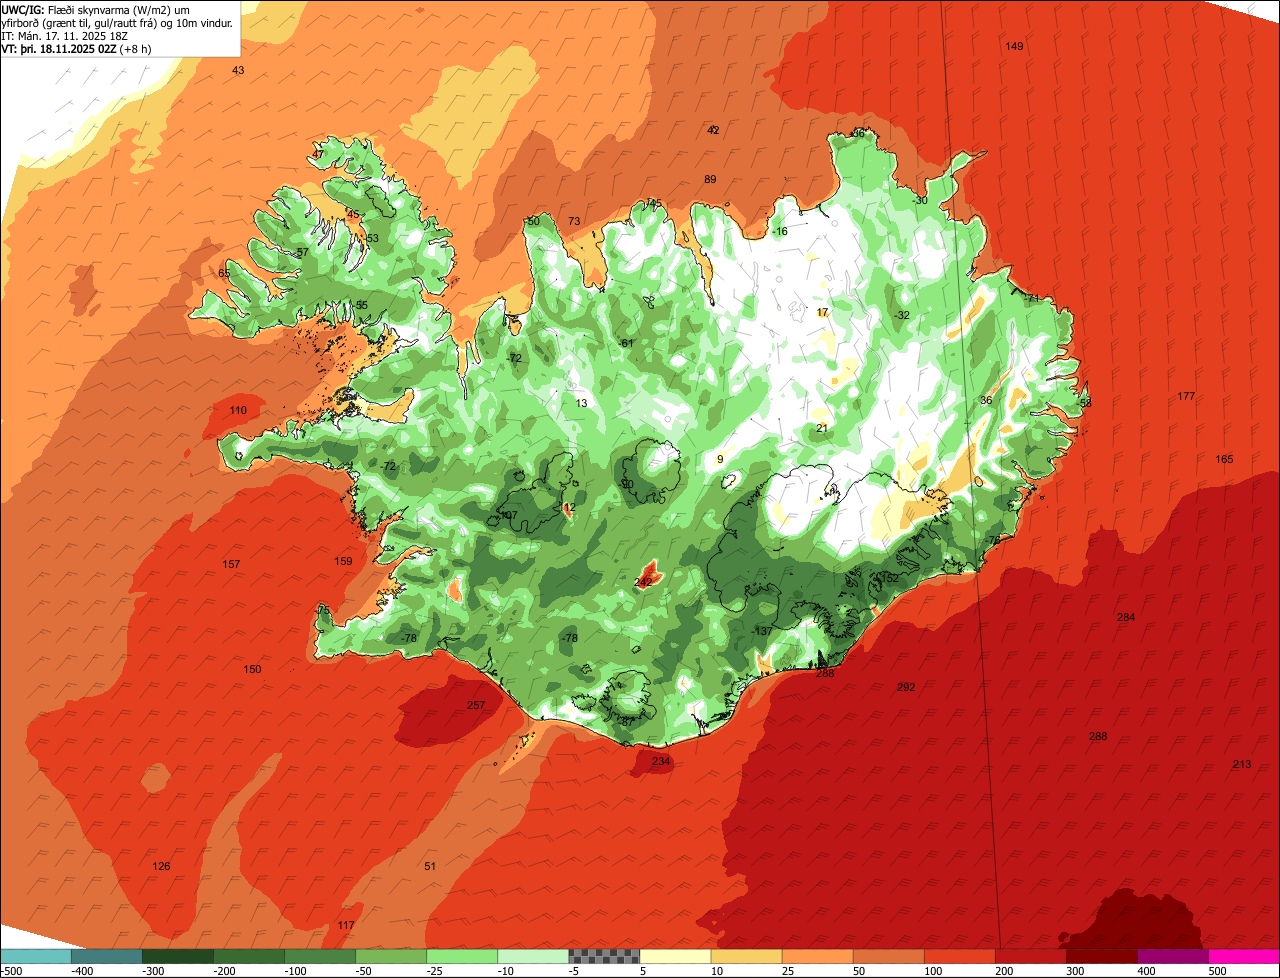Screen dimensions: 1280x978
Task: Click the value 234 below the south coast
Action: pyautogui.click(x=661, y=762)
